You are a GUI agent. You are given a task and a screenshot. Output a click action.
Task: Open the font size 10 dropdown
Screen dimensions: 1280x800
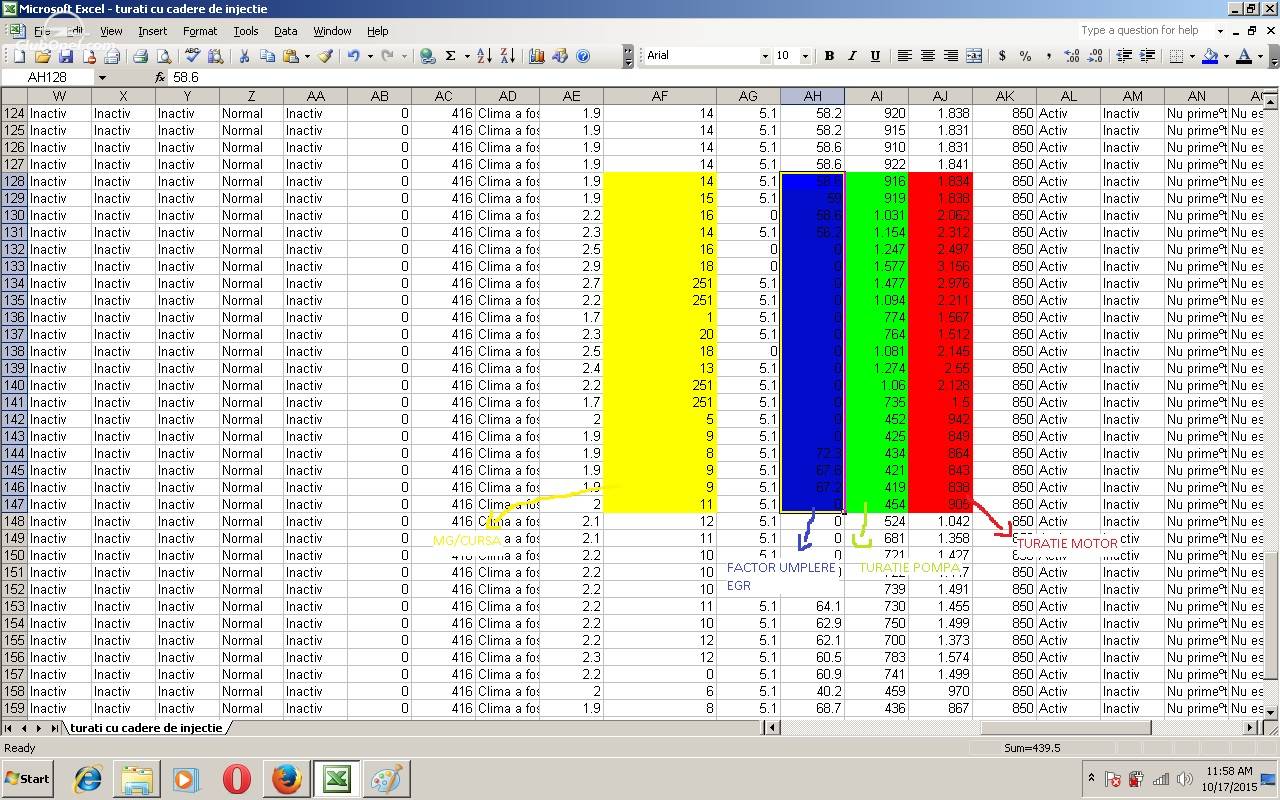tap(805, 56)
